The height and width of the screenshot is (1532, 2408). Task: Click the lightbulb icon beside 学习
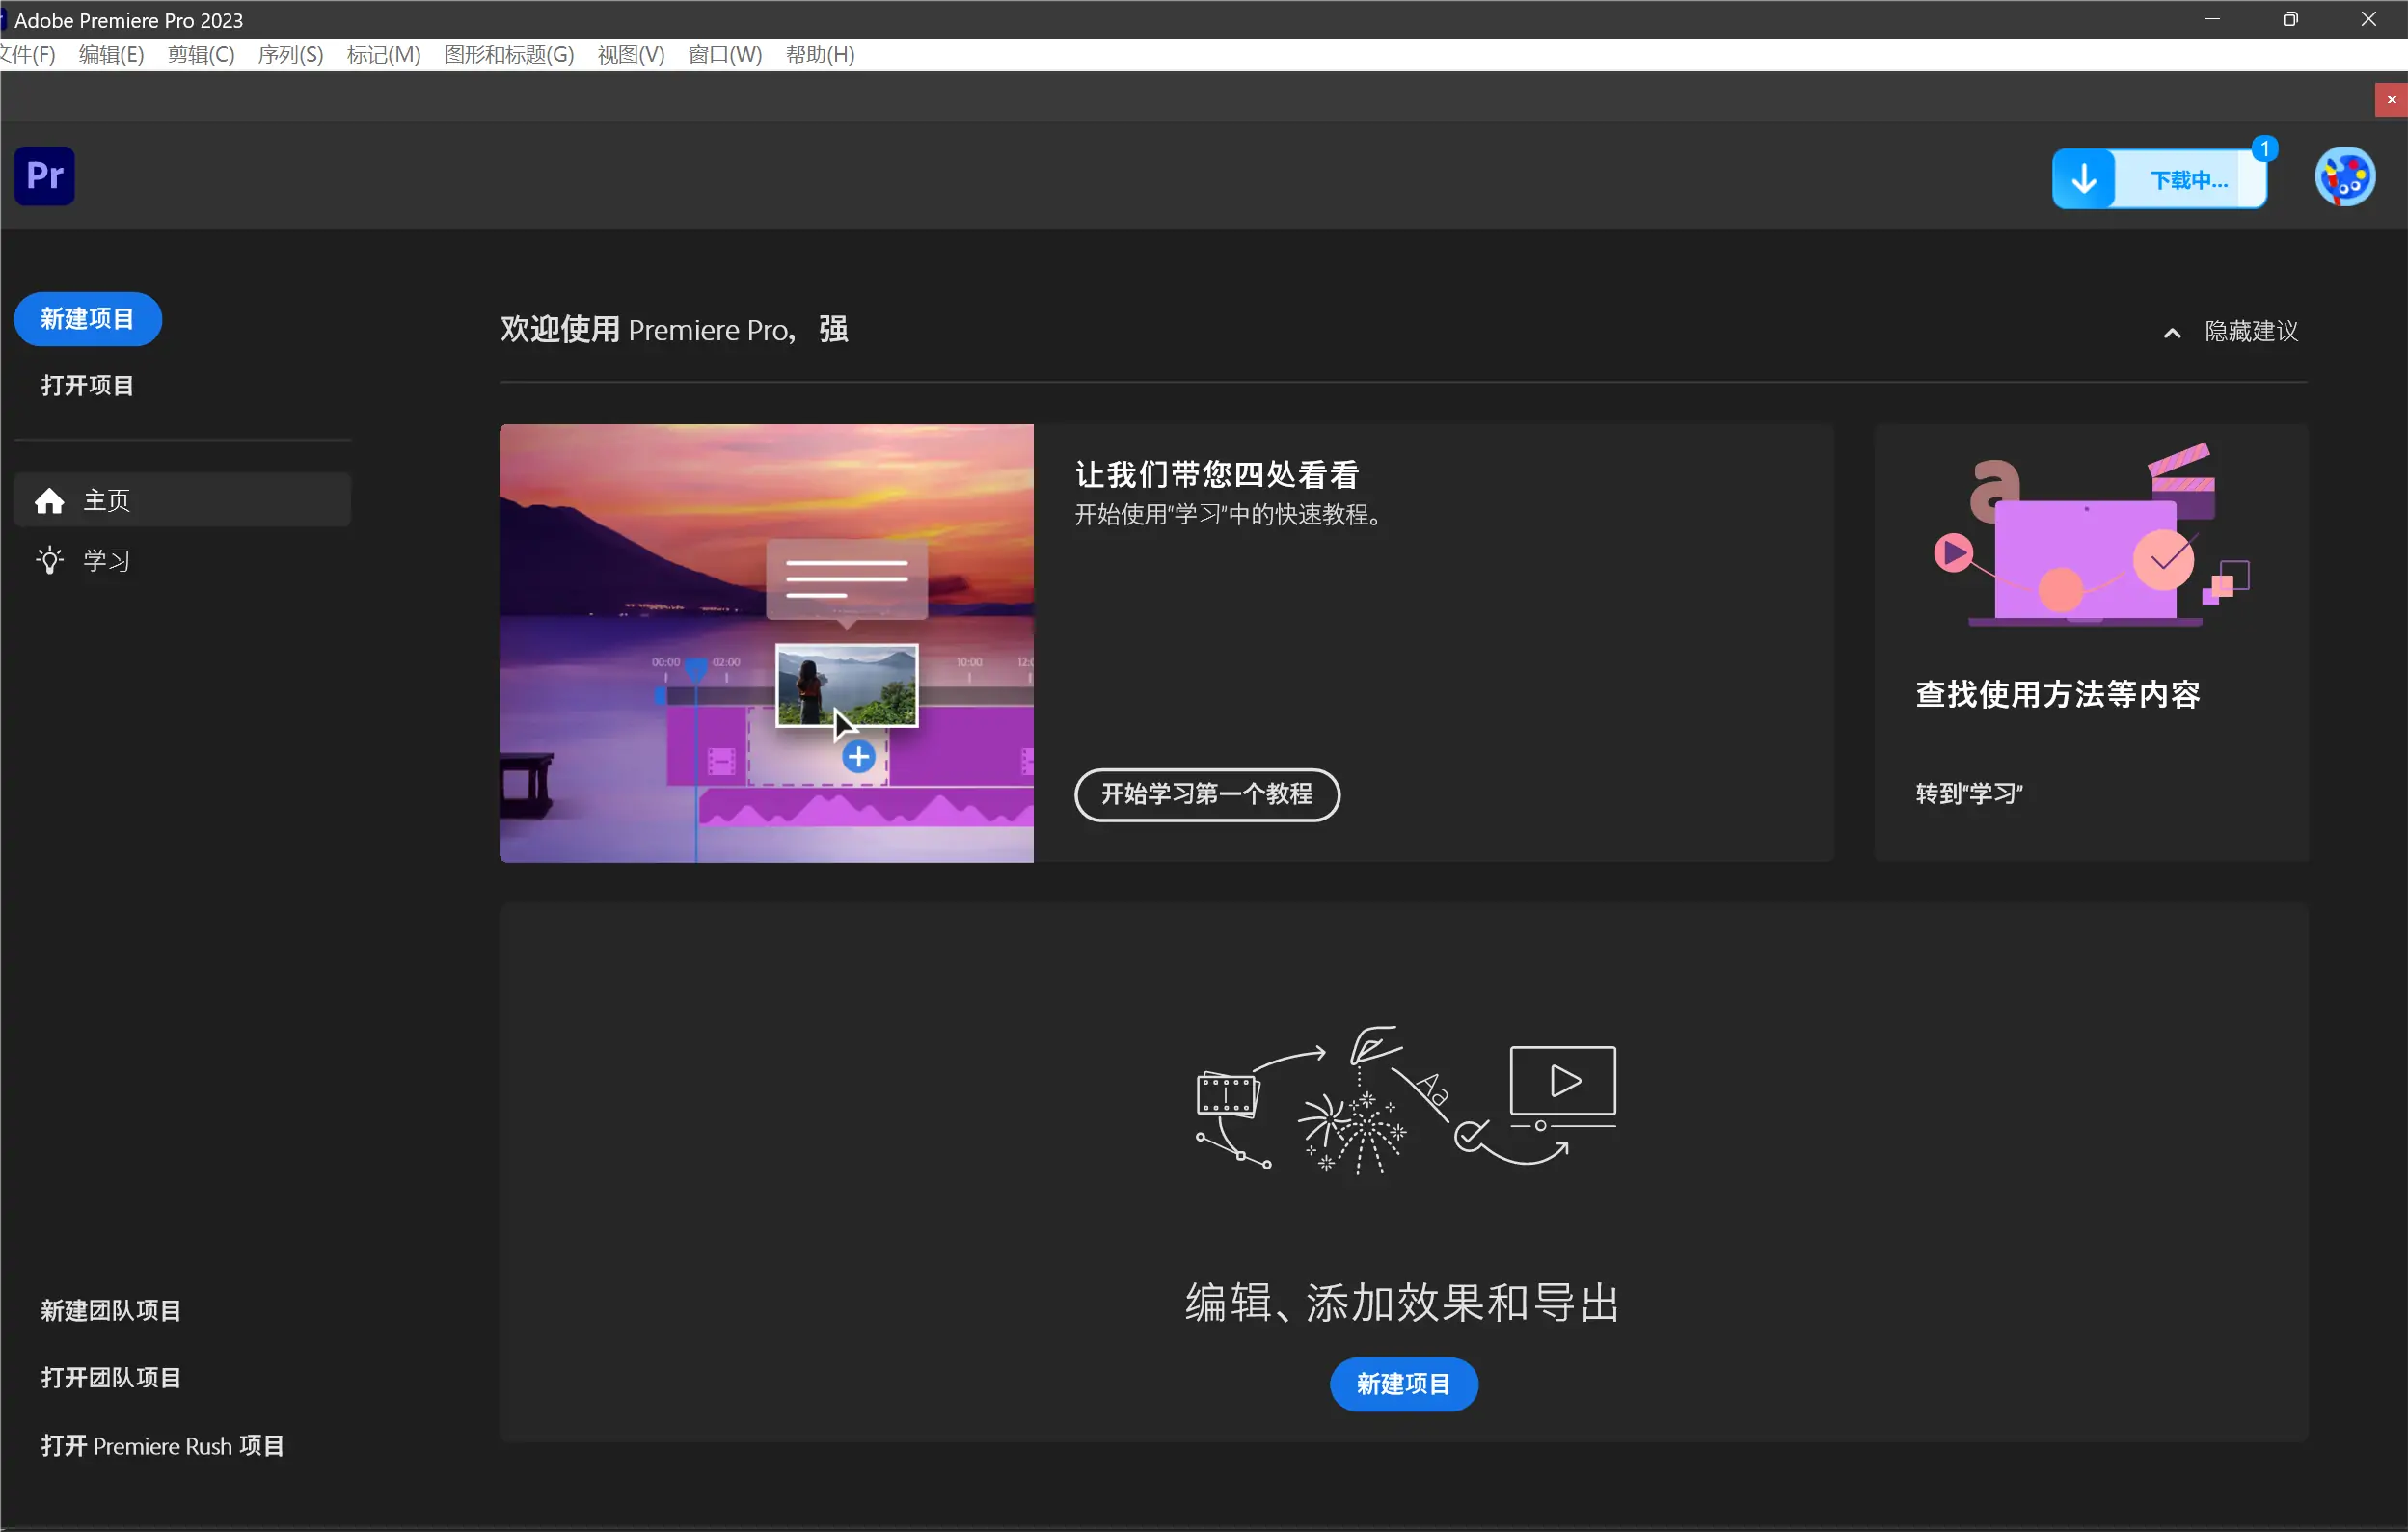tap(49, 560)
